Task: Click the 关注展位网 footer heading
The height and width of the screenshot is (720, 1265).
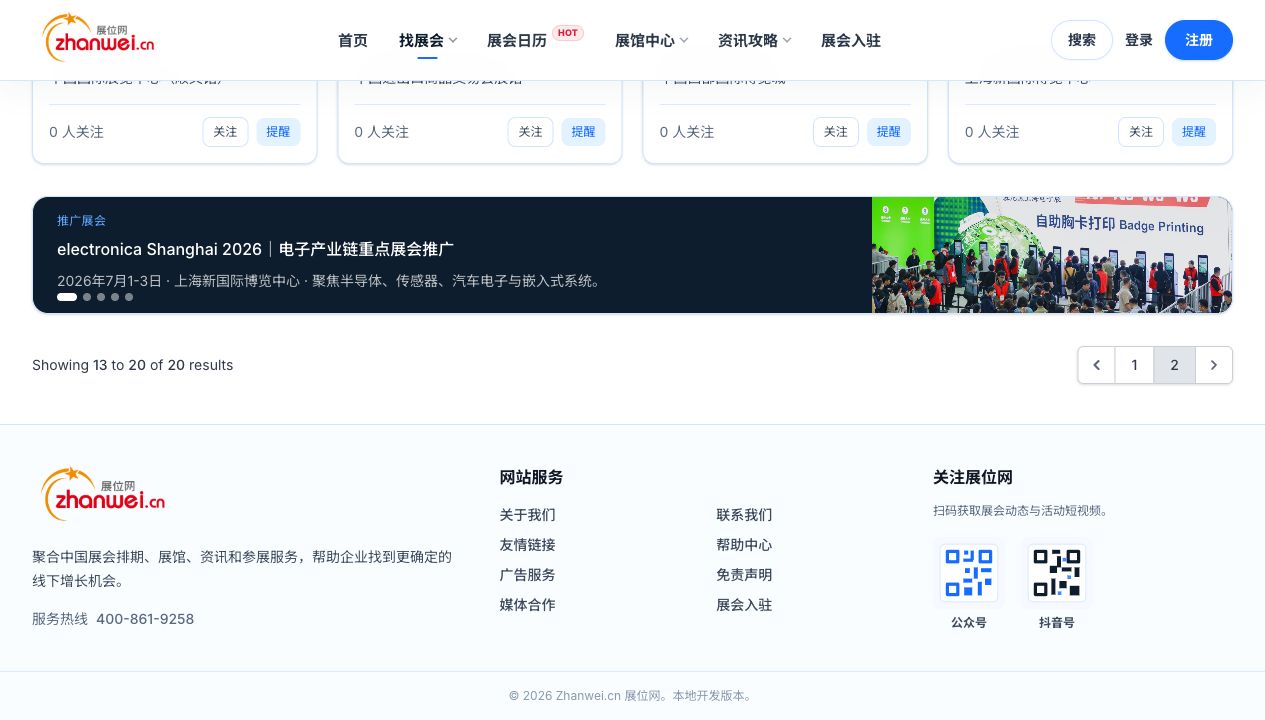Action: 973,477
